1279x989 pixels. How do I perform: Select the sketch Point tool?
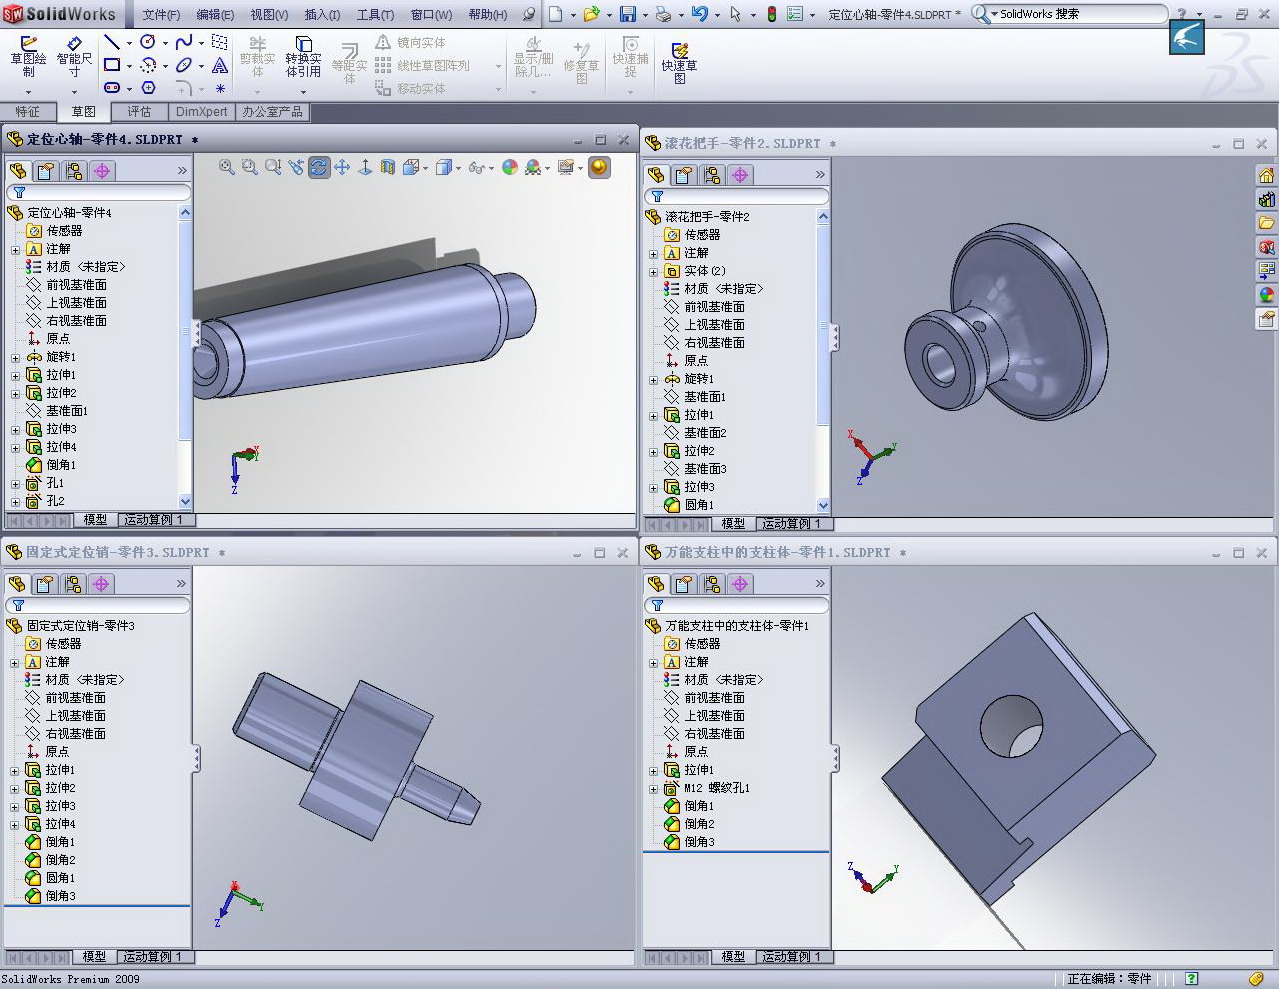pyautogui.click(x=220, y=88)
